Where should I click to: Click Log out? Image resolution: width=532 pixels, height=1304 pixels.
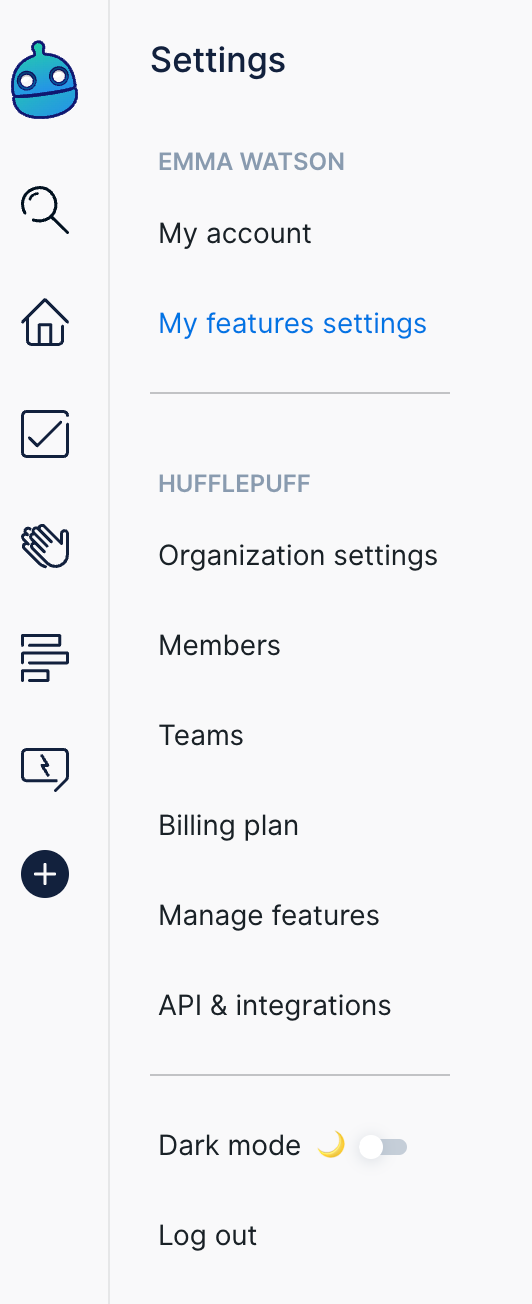click(208, 1235)
